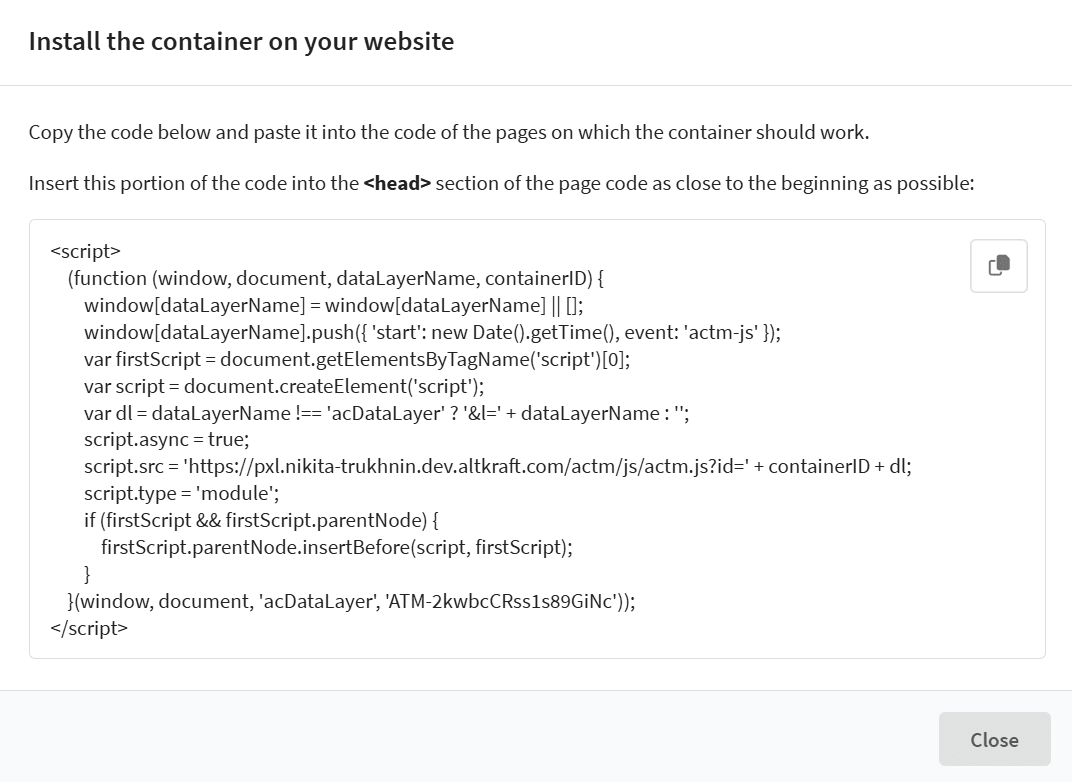Click the opening <script> tag line
The width and height of the screenshot is (1072, 782).
pos(85,251)
